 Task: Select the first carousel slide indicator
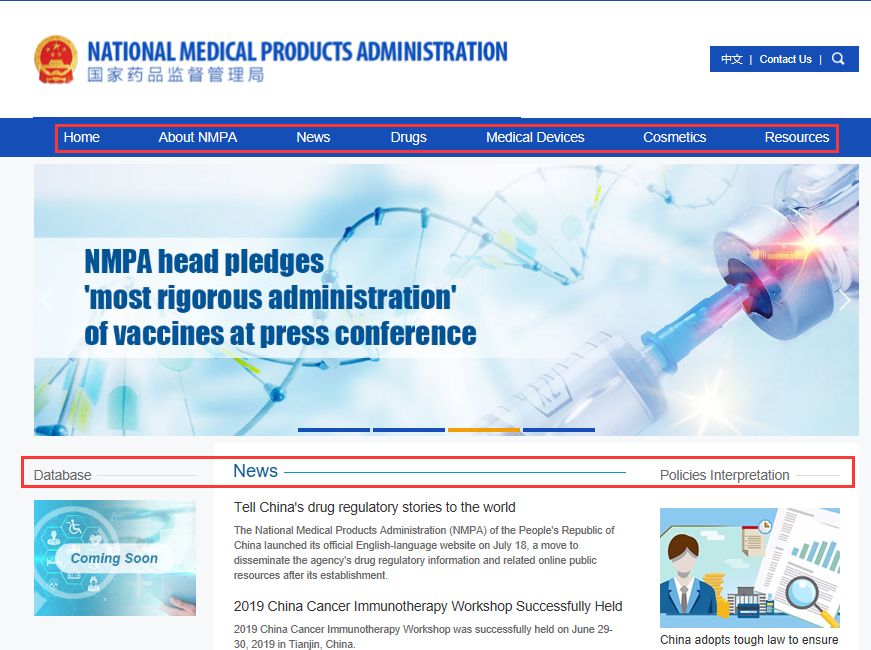334,430
